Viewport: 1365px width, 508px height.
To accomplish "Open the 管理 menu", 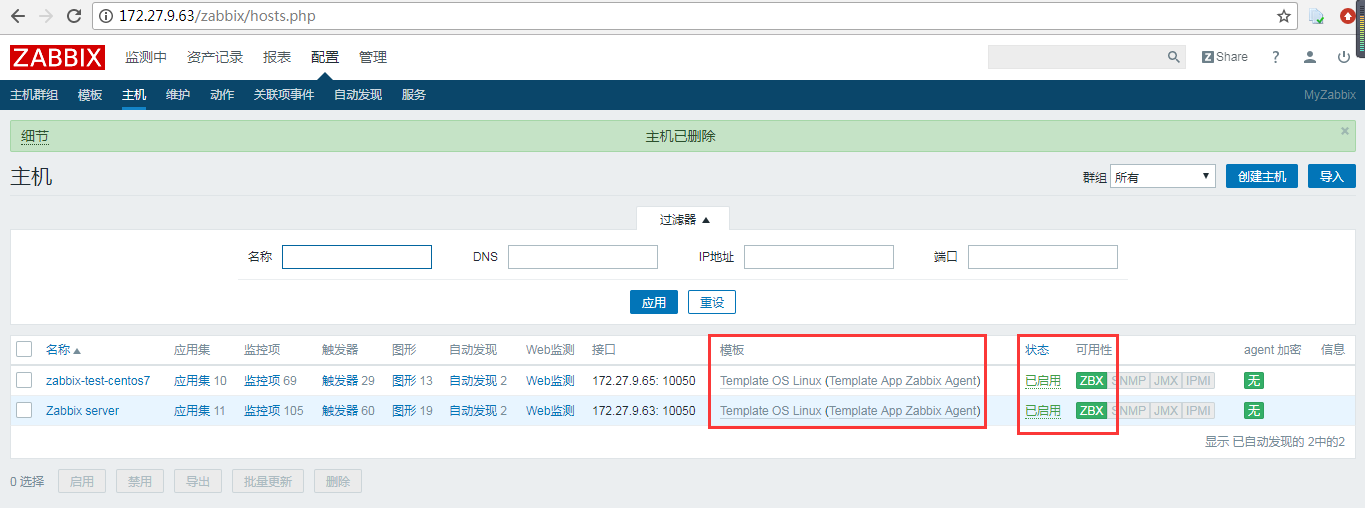I will tap(373, 57).
